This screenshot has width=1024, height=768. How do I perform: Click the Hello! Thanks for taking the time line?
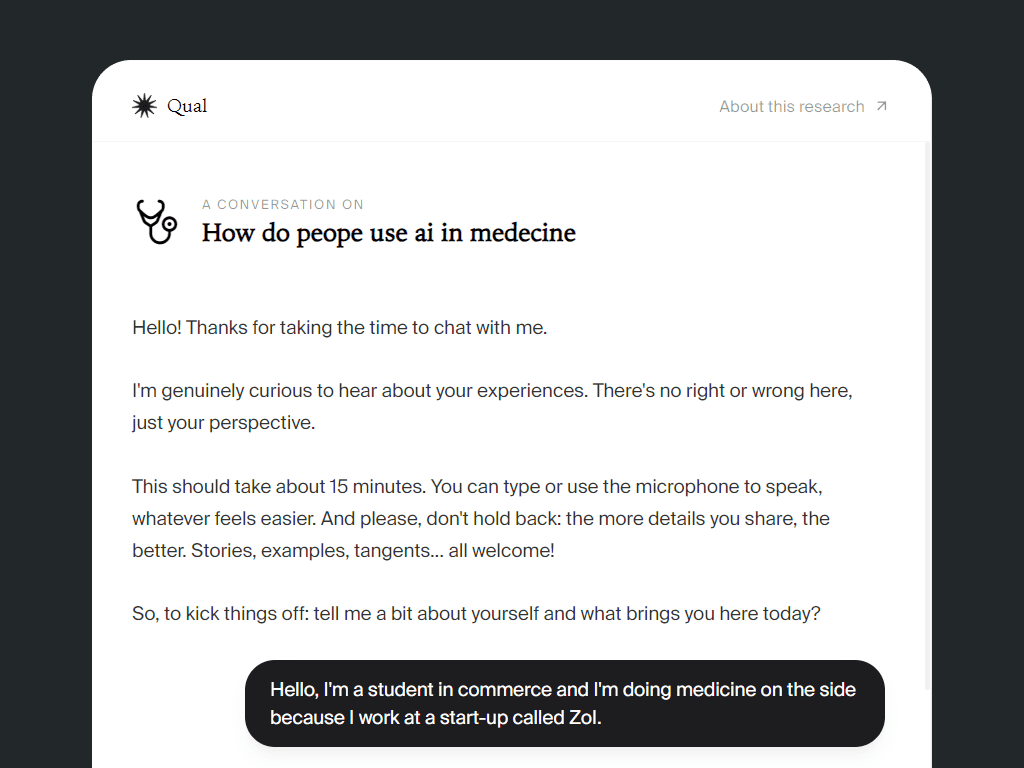click(339, 327)
